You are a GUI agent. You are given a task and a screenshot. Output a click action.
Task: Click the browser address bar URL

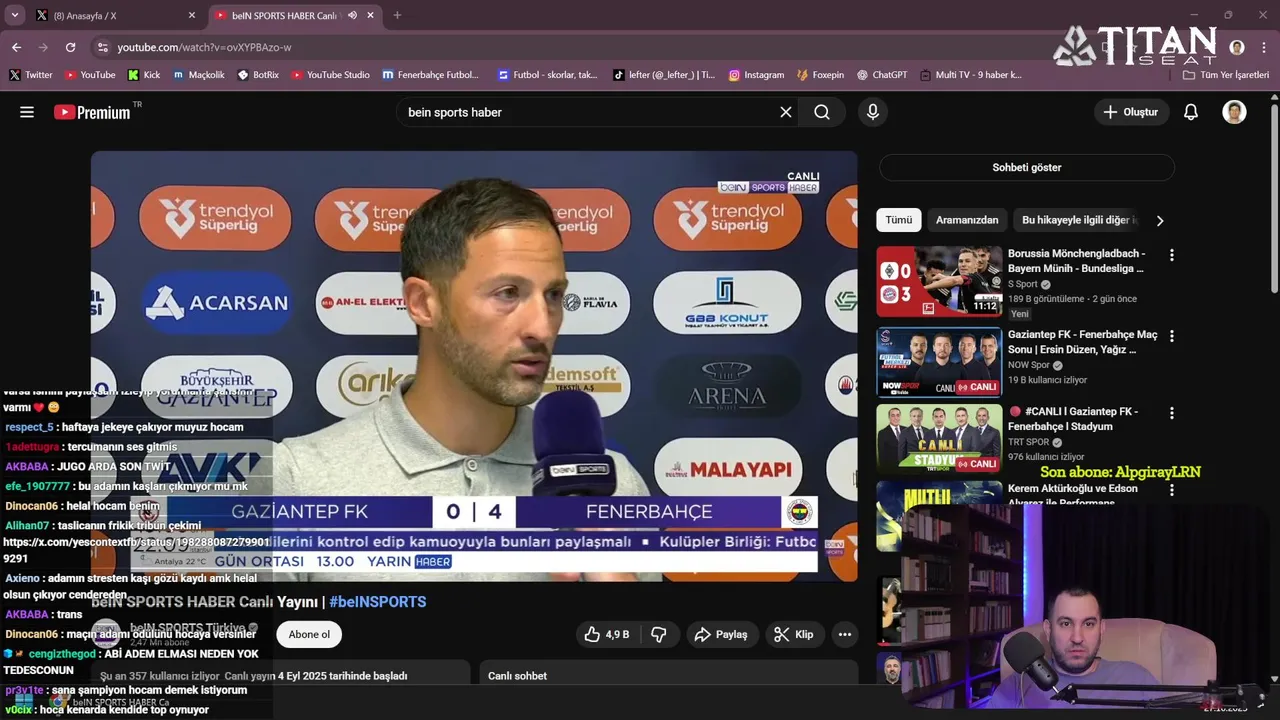point(204,47)
